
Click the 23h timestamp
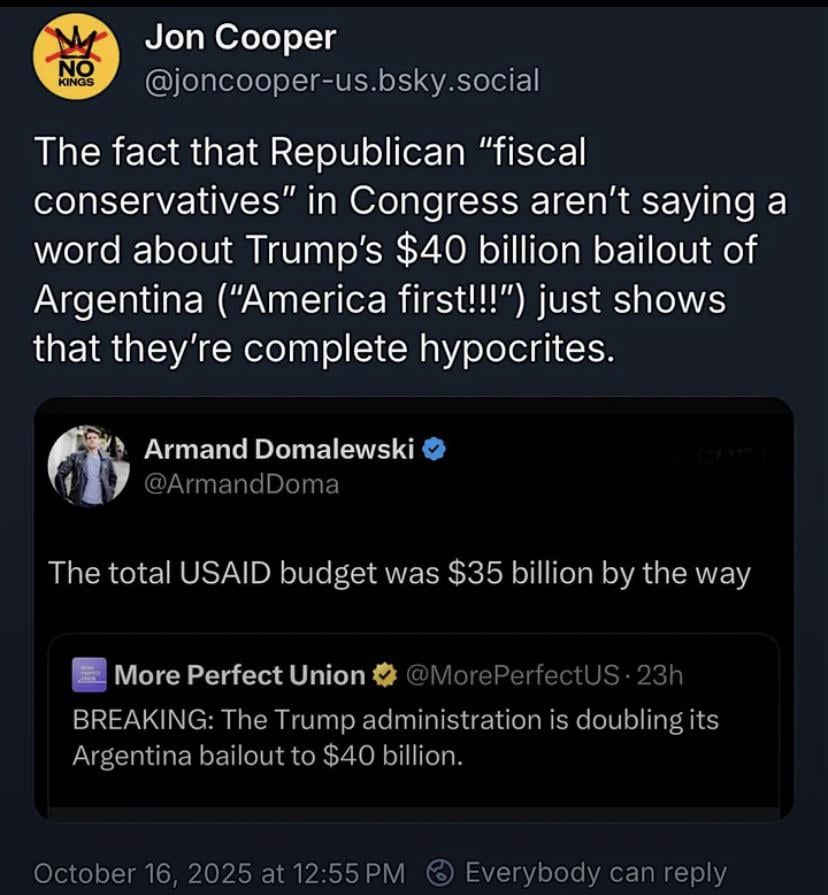click(660, 676)
